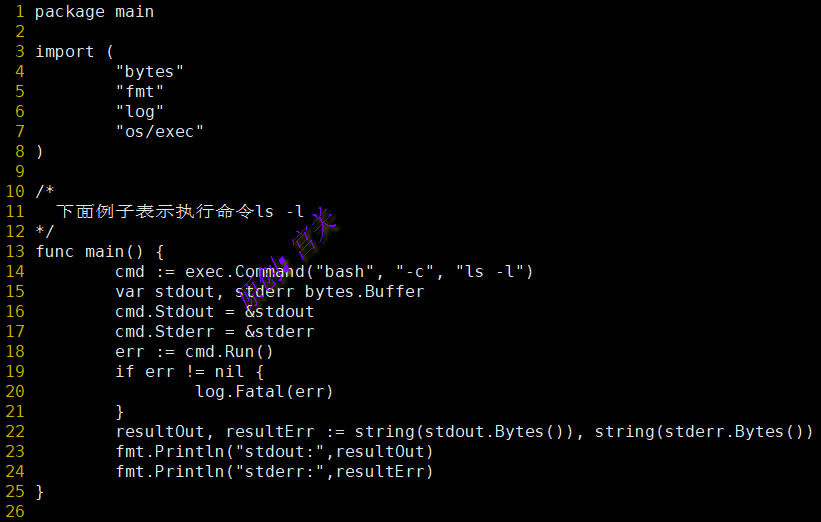
Task: Click the resultOut variable on line 22
Action: click(160, 432)
